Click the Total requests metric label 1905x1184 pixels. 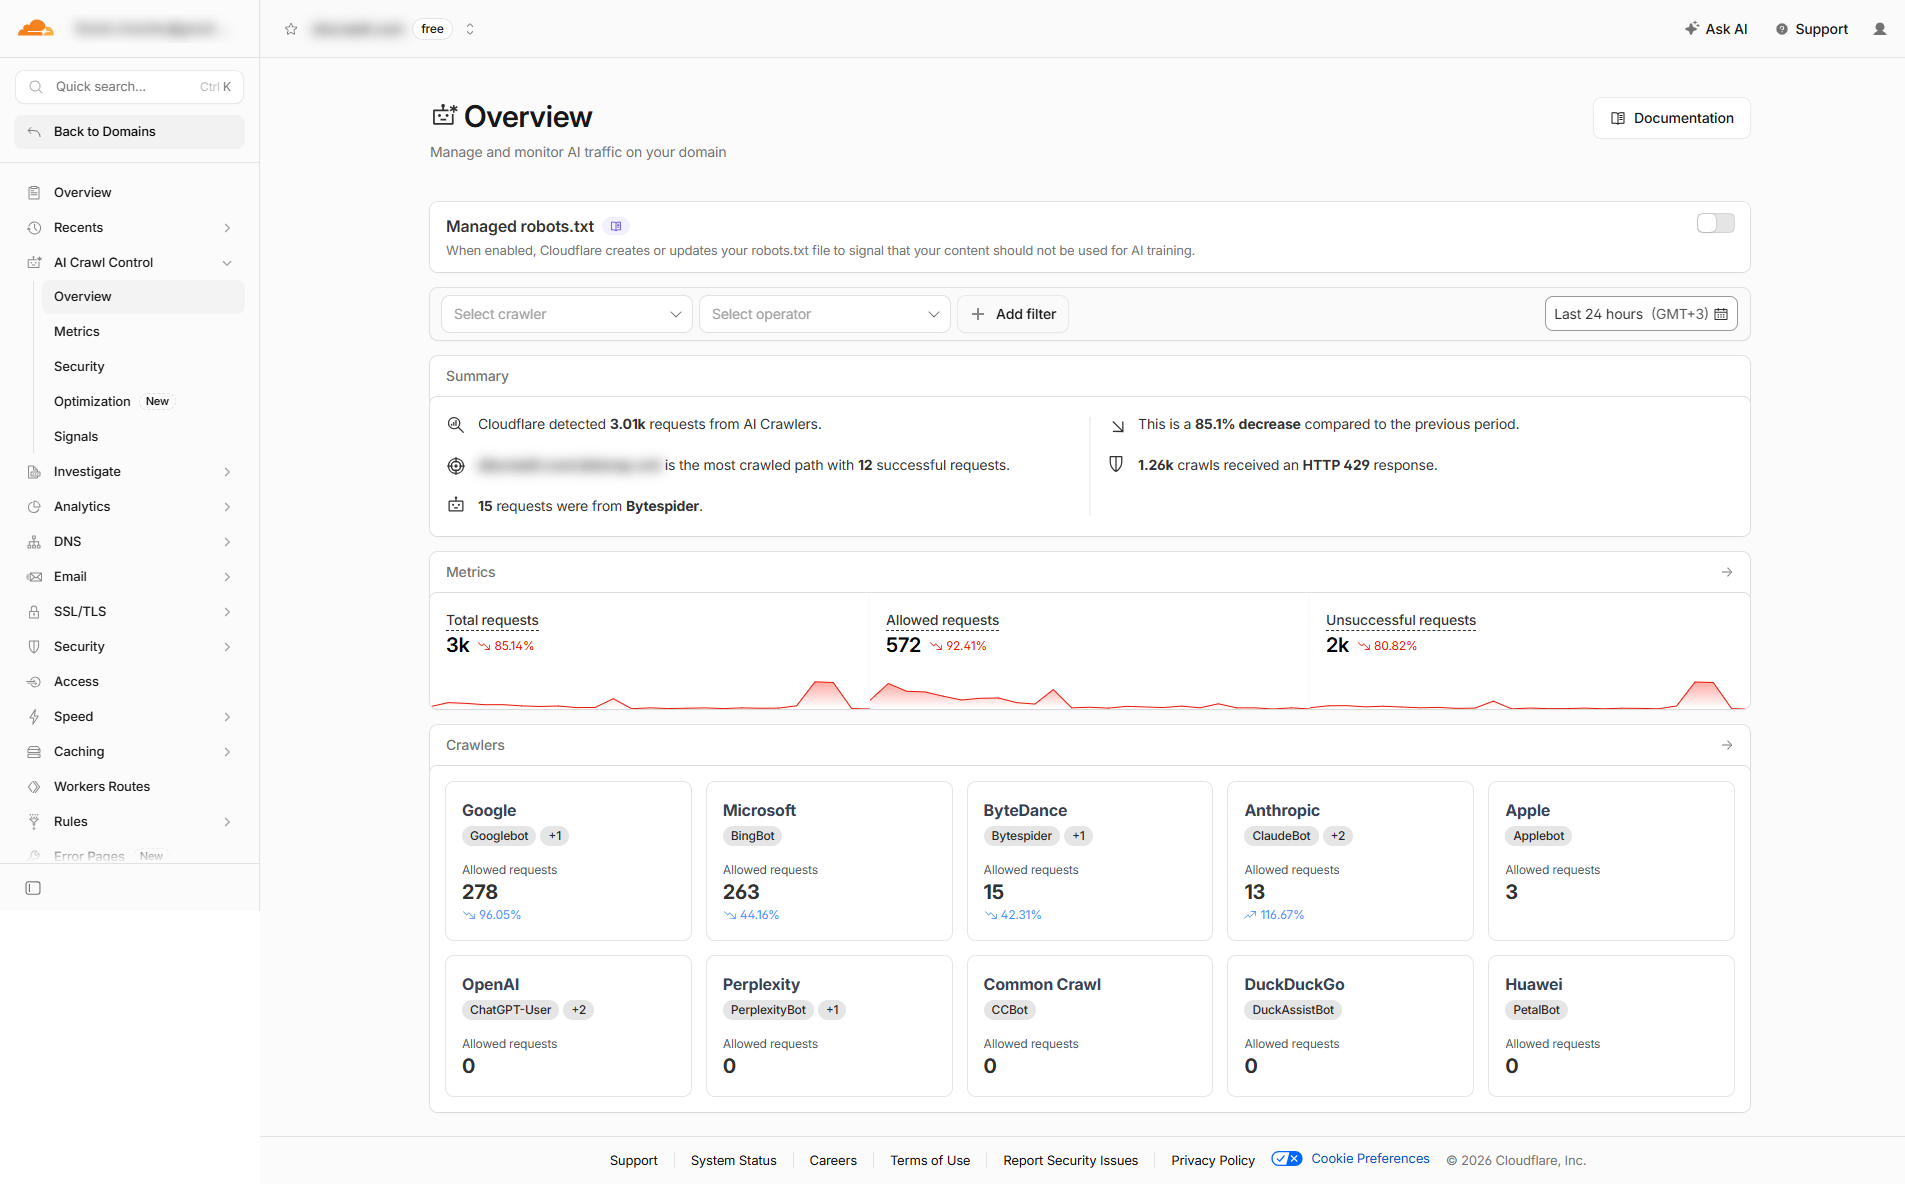point(492,620)
